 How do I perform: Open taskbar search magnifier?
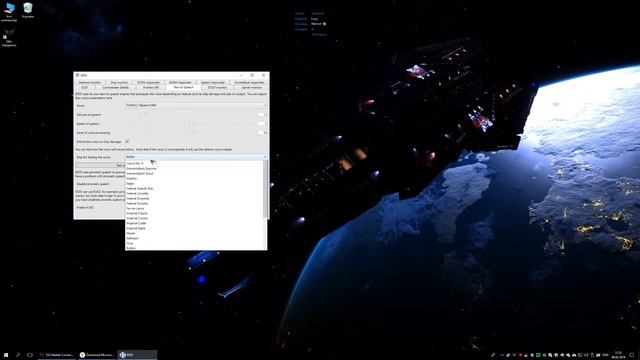pos(18,355)
